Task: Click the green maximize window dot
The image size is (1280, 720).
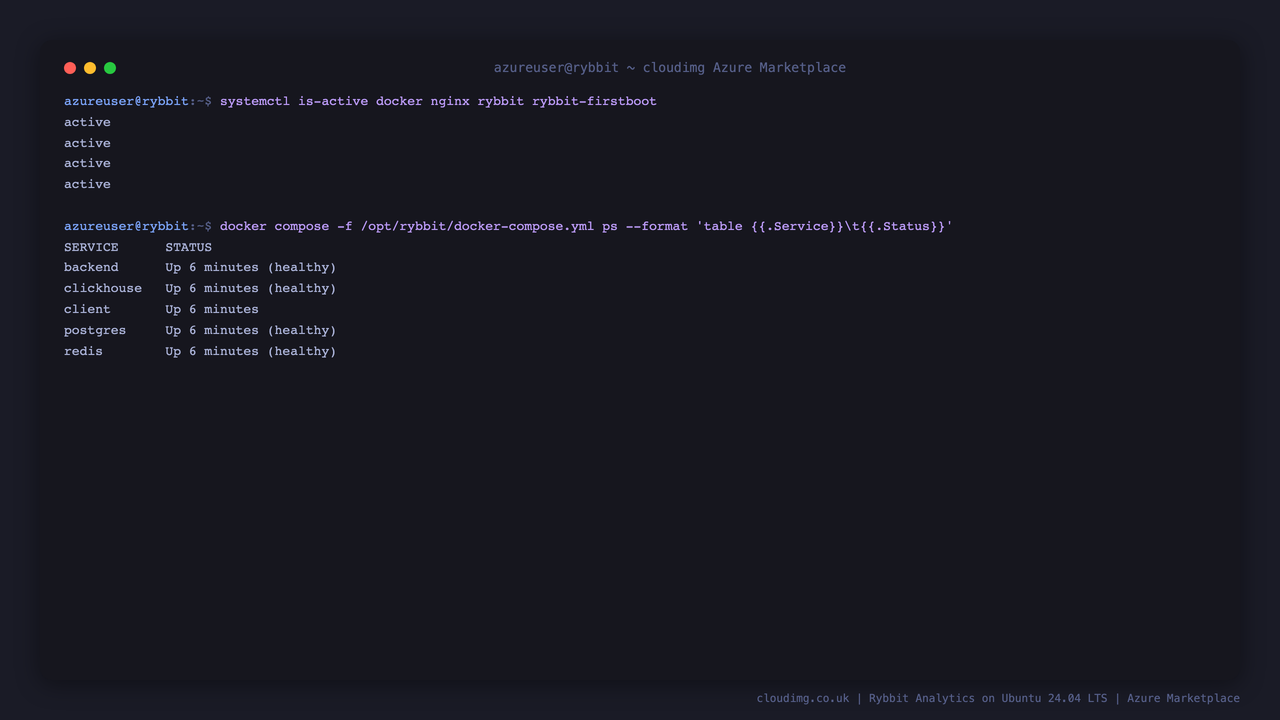Action: (x=110, y=68)
